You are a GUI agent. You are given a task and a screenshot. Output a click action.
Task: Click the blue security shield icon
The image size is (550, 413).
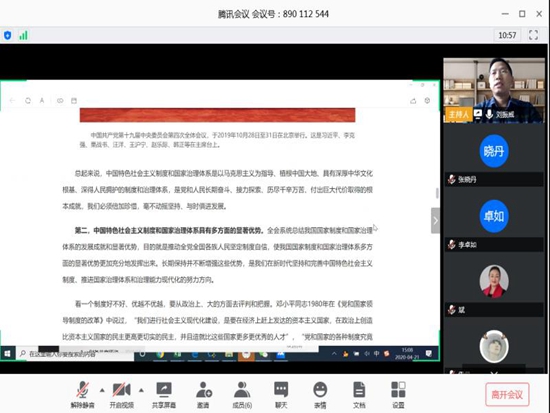pos(7,35)
